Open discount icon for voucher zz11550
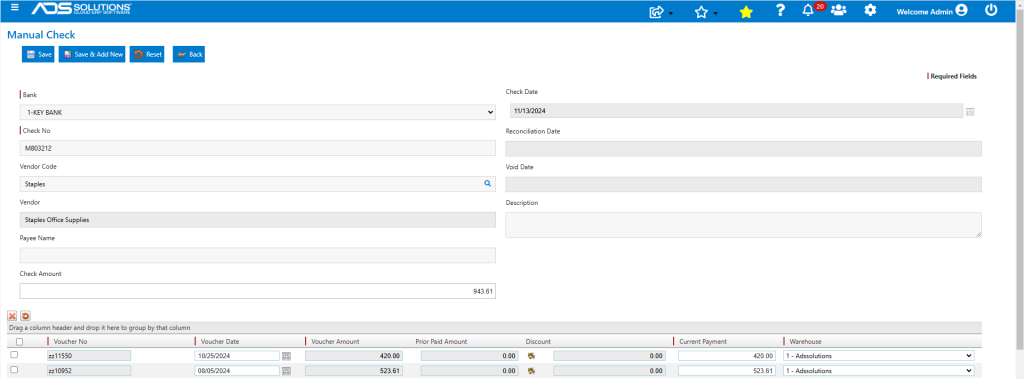1024x379 pixels. click(x=532, y=356)
